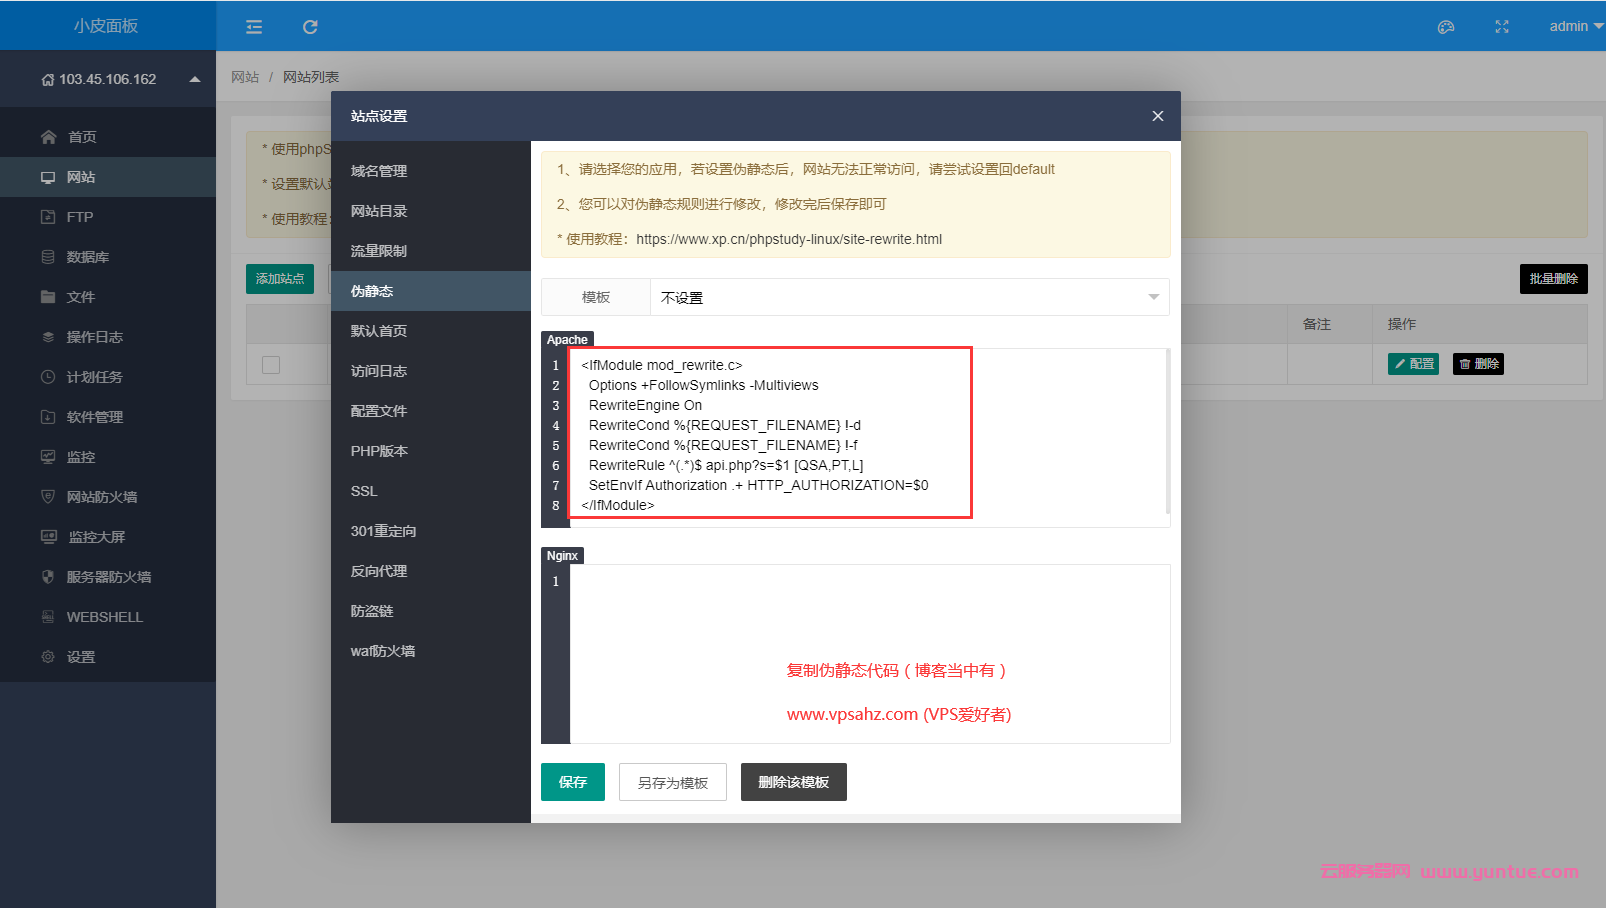The height and width of the screenshot is (908, 1606).
Task: Open the FTP section in sidebar
Action: coord(79,217)
